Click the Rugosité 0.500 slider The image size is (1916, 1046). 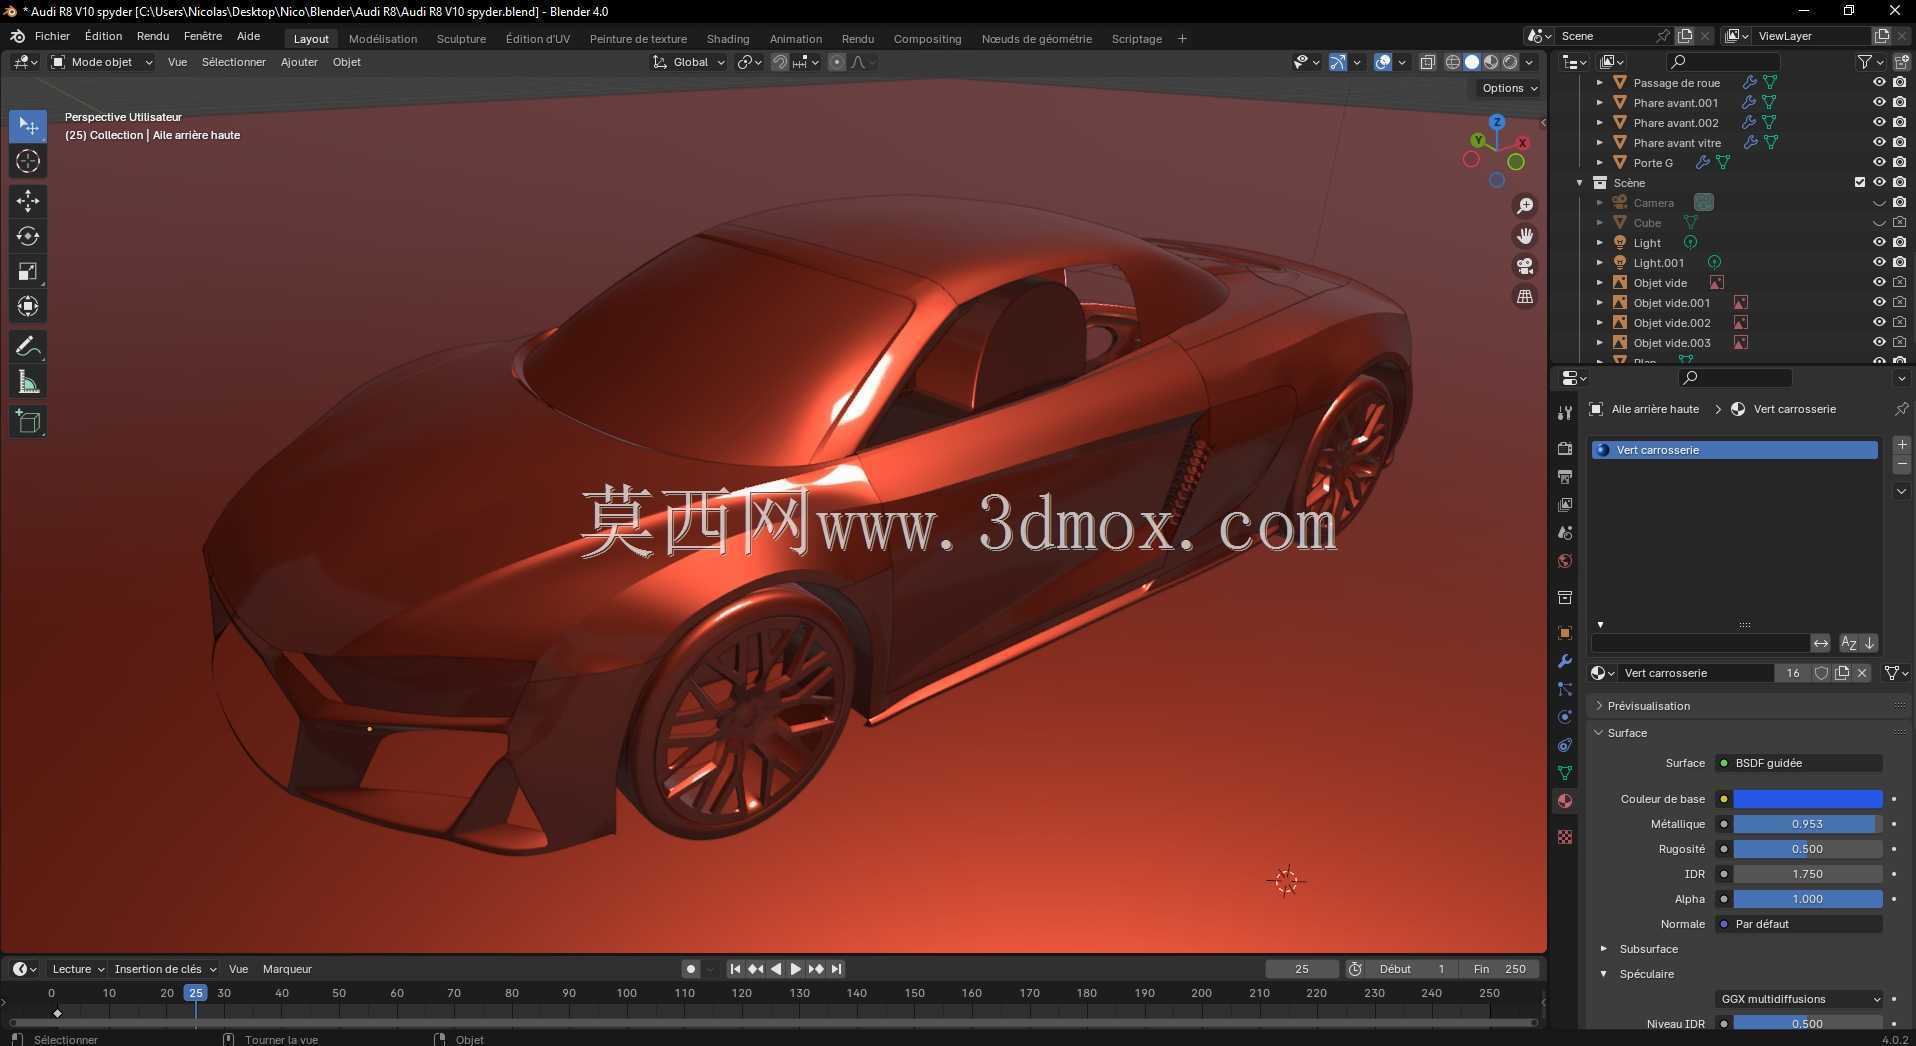coord(1808,849)
